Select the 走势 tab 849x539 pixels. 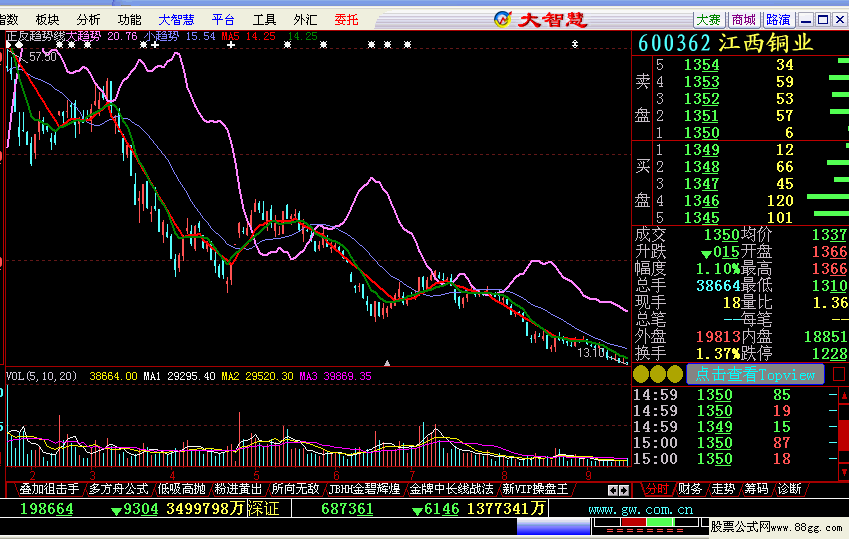(723, 489)
